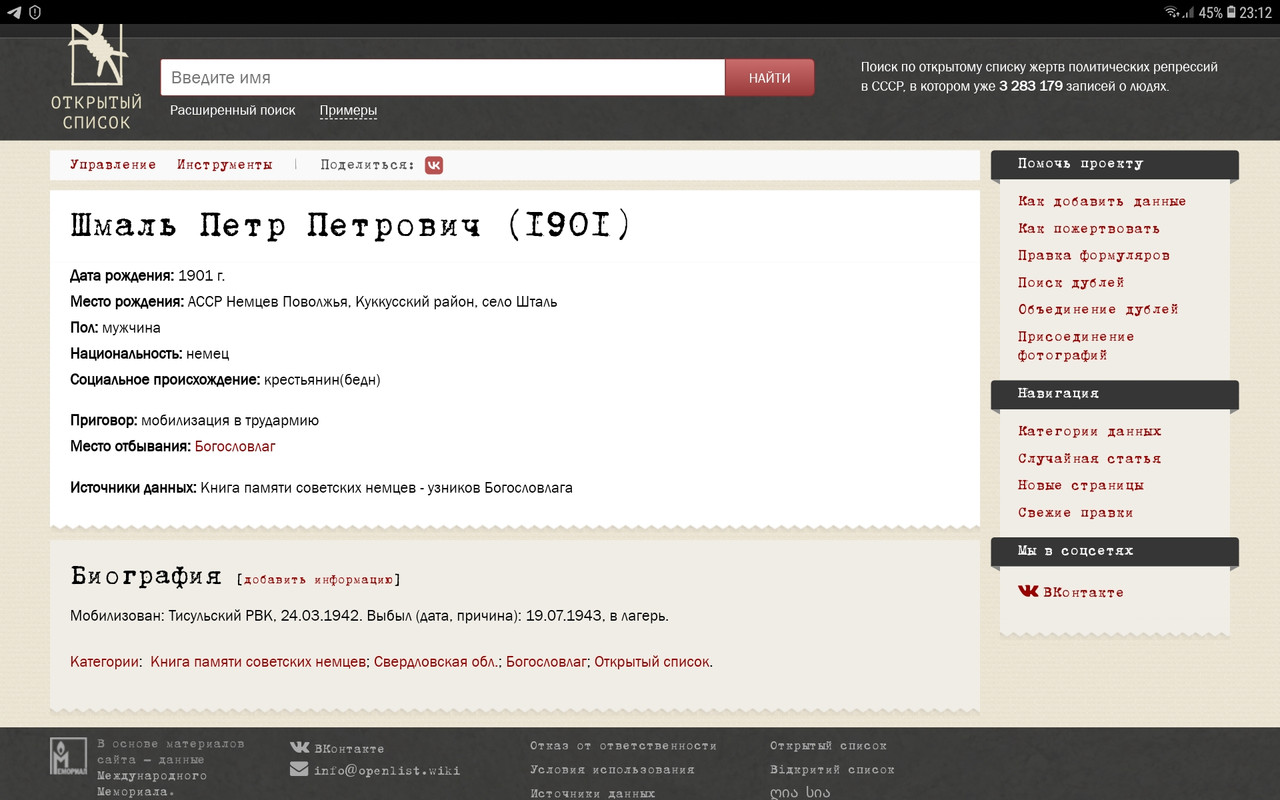Viewport: 1280px width, 800px height.
Task: Open Категории данных in navigation
Action: [1090, 432]
